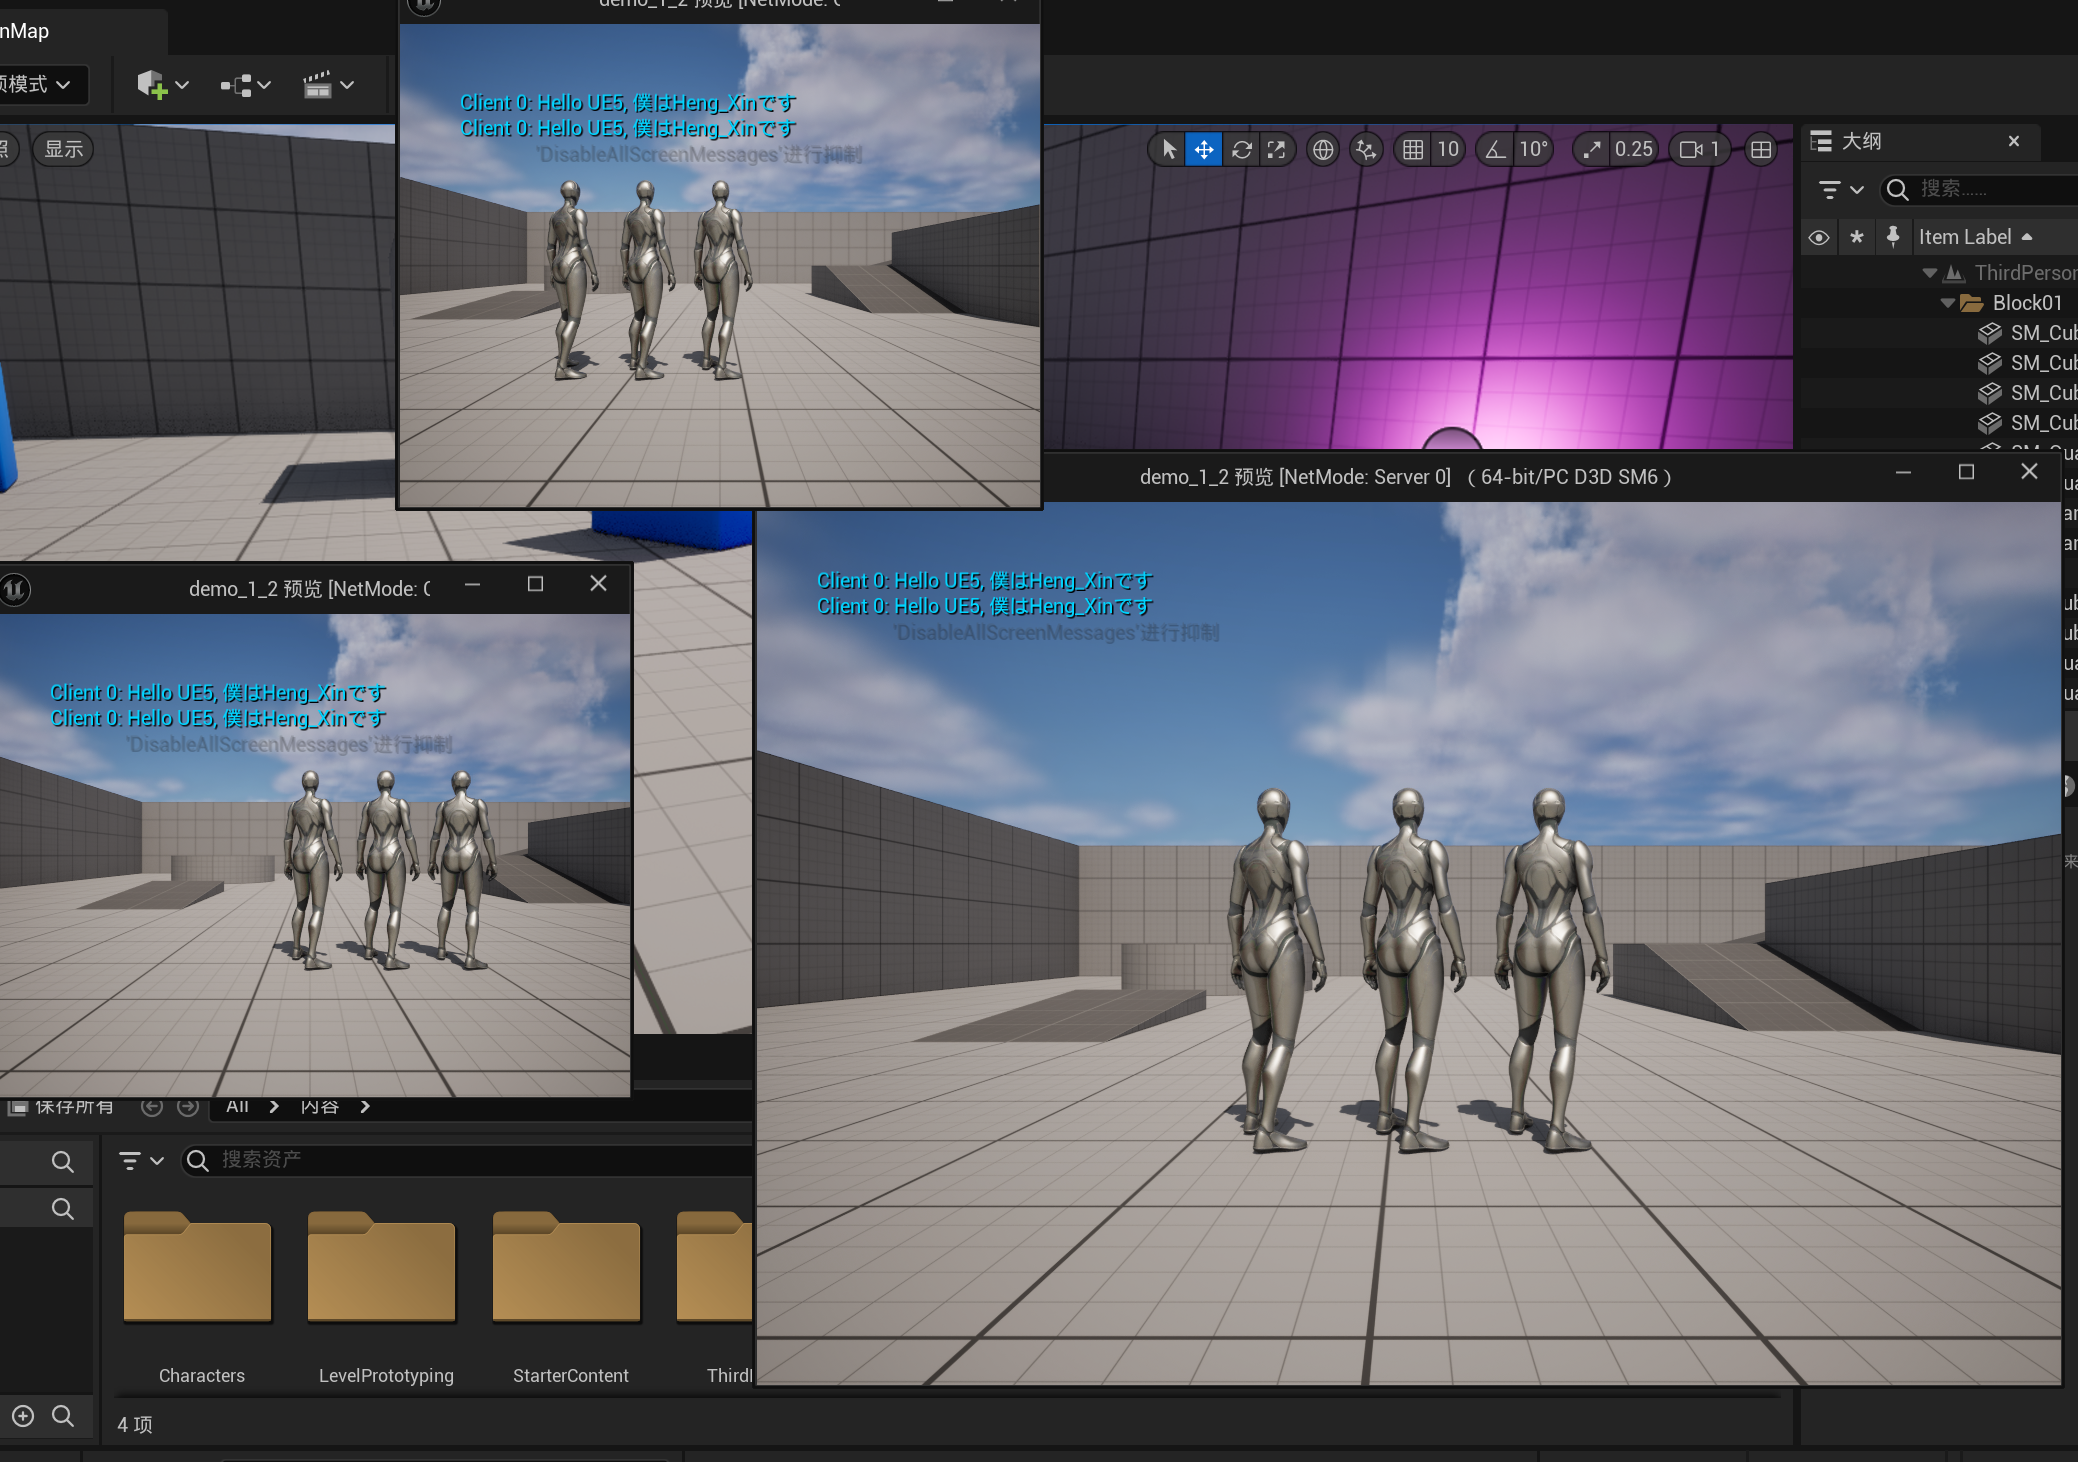The height and width of the screenshot is (1462, 2078).
Task: Collapse the Block01 folder
Action: (x=1947, y=303)
